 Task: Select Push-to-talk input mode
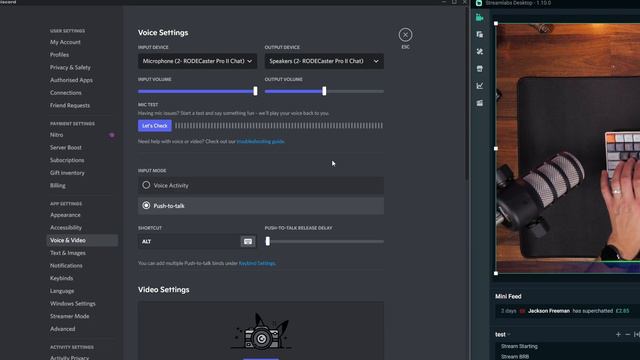point(261,206)
